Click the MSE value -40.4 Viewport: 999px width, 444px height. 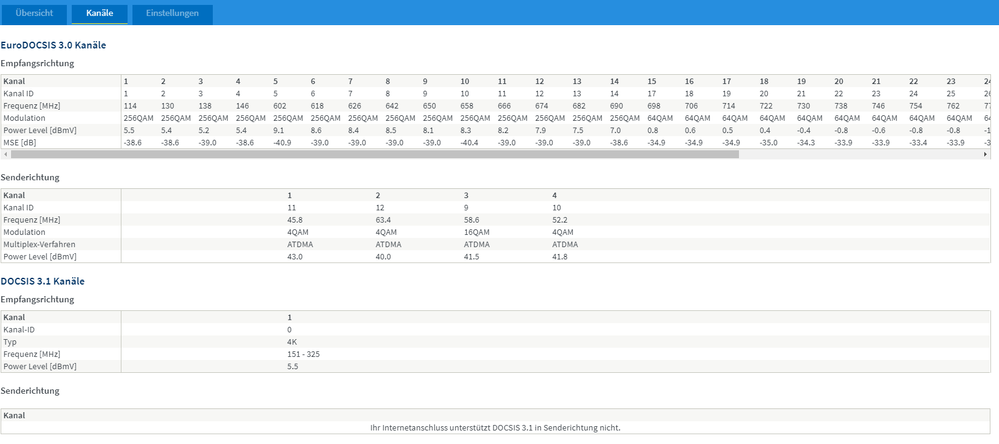(x=470, y=143)
